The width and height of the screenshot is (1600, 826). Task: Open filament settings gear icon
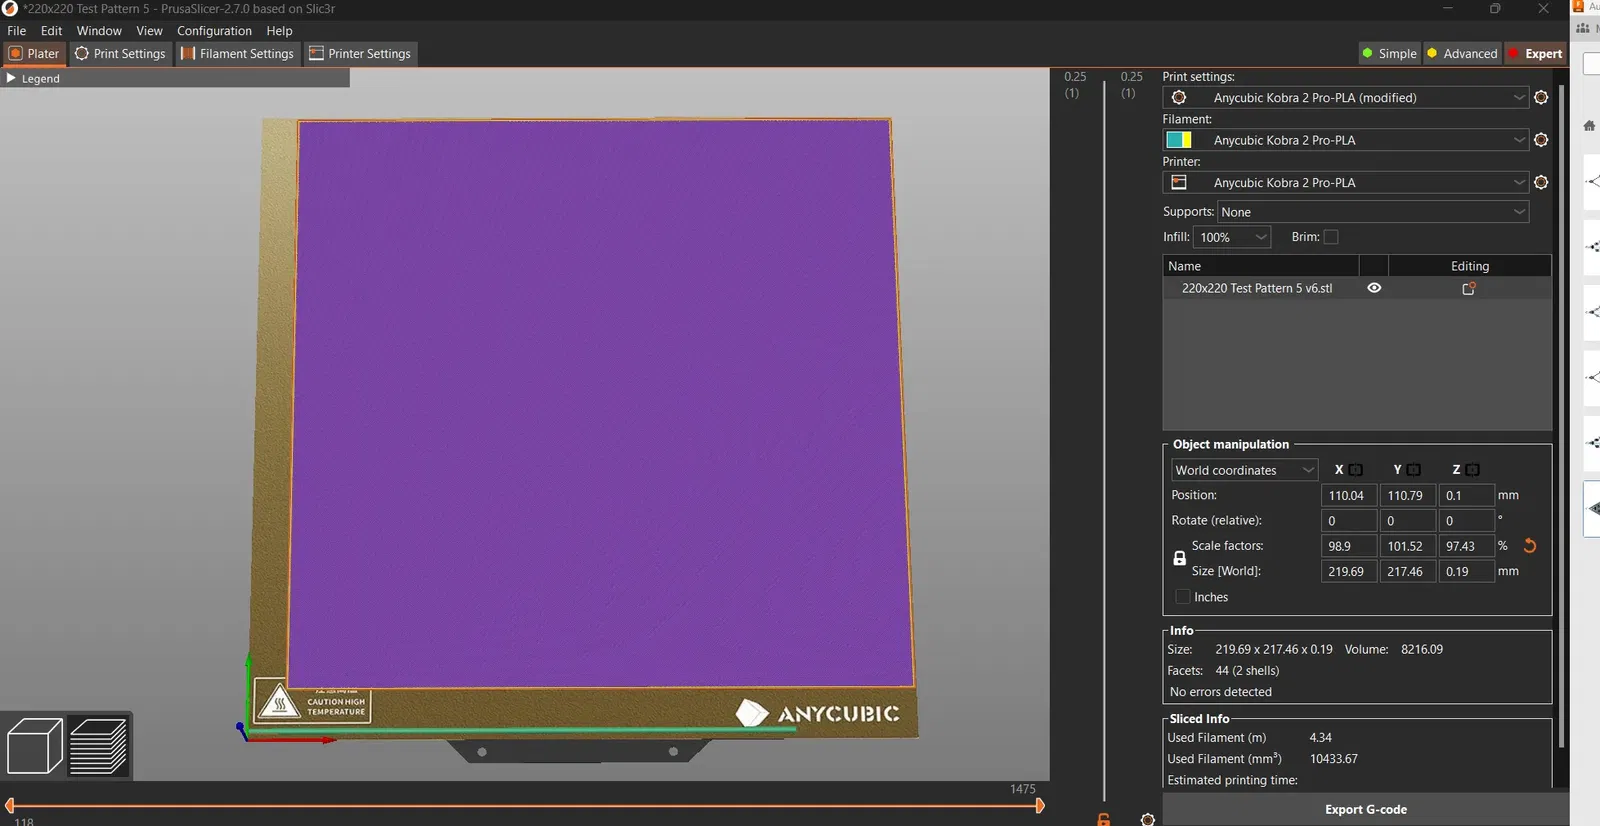[x=1541, y=140]
